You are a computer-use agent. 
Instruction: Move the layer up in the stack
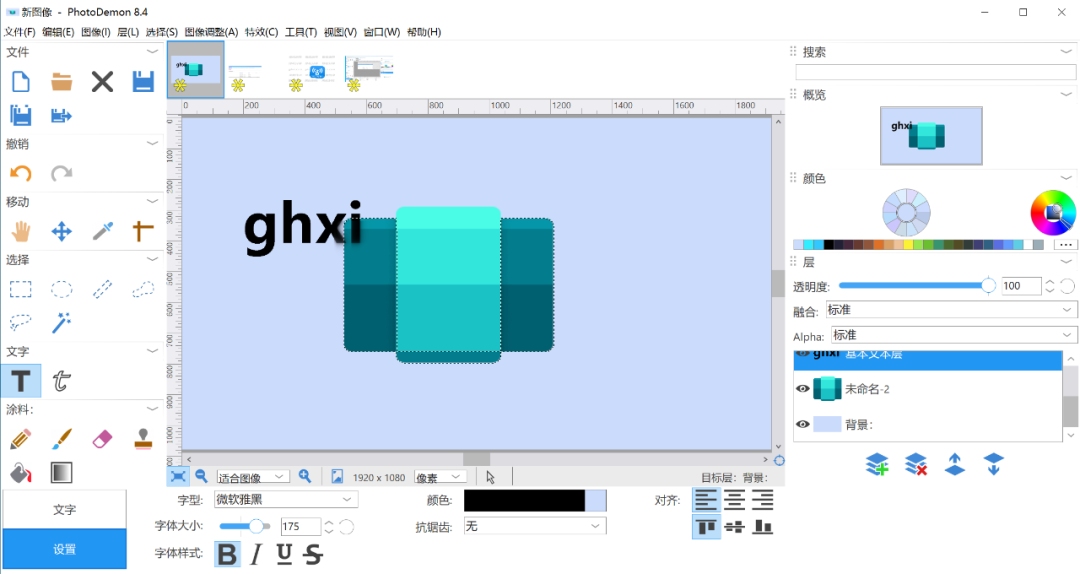955,464
